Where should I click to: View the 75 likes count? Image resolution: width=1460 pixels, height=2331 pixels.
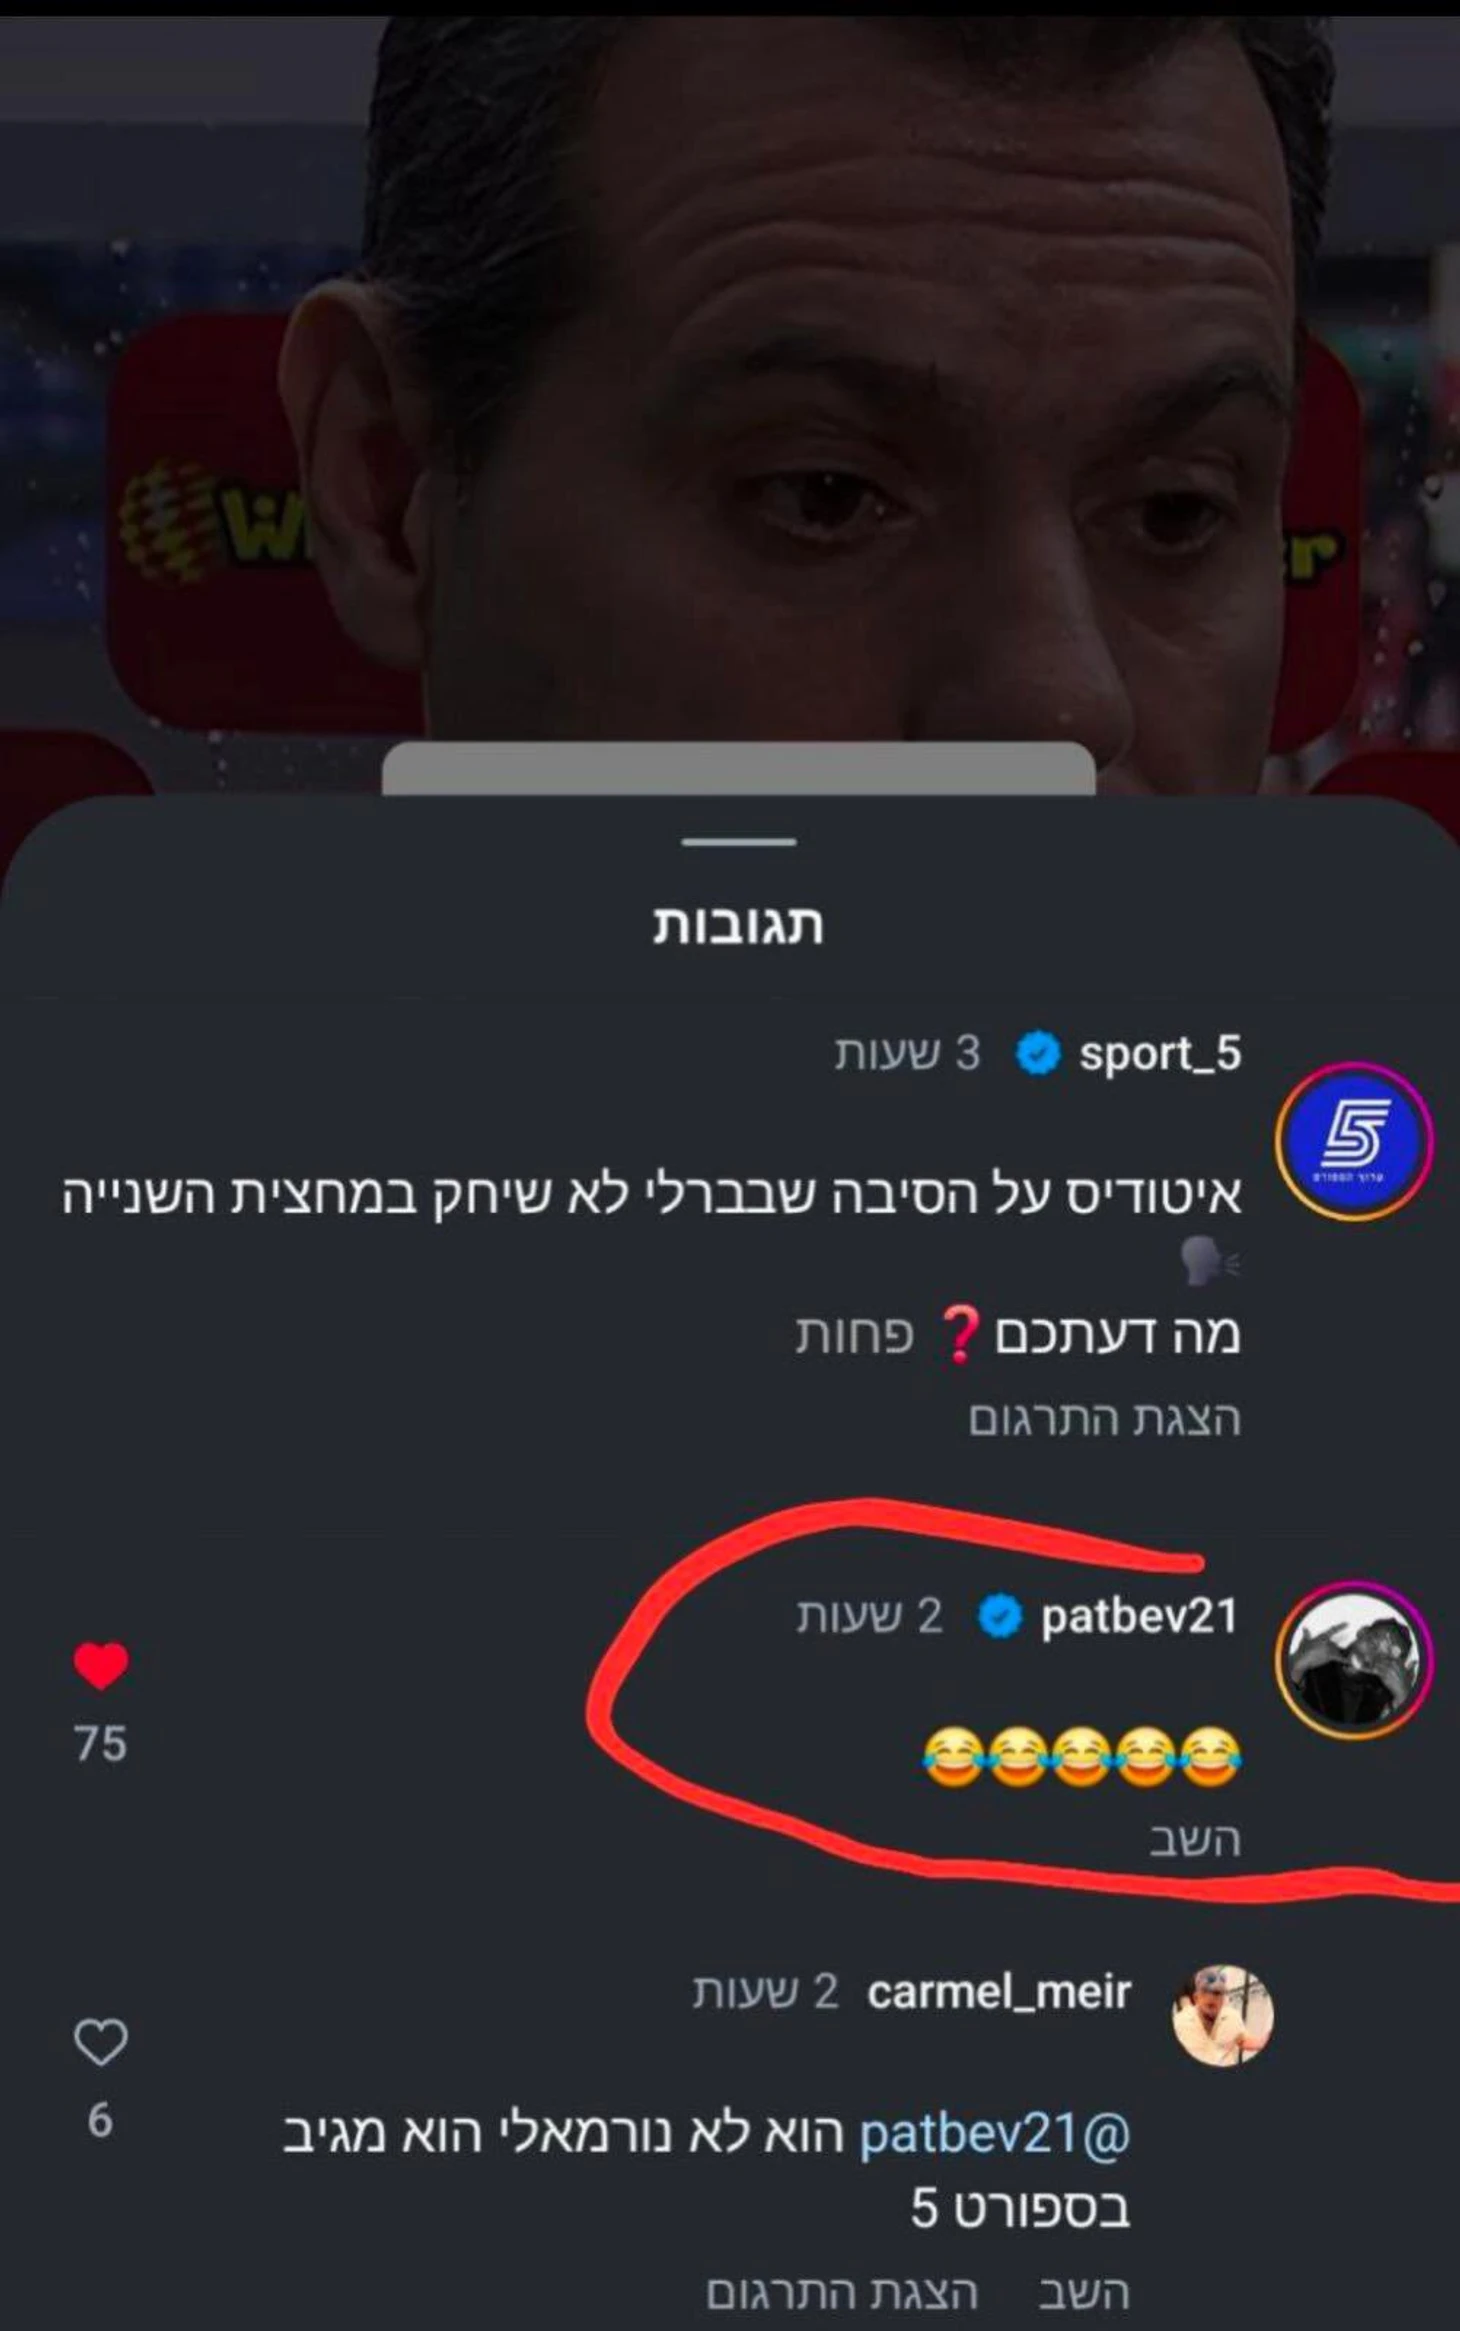pyautogui.click(x=101, y=1744)
